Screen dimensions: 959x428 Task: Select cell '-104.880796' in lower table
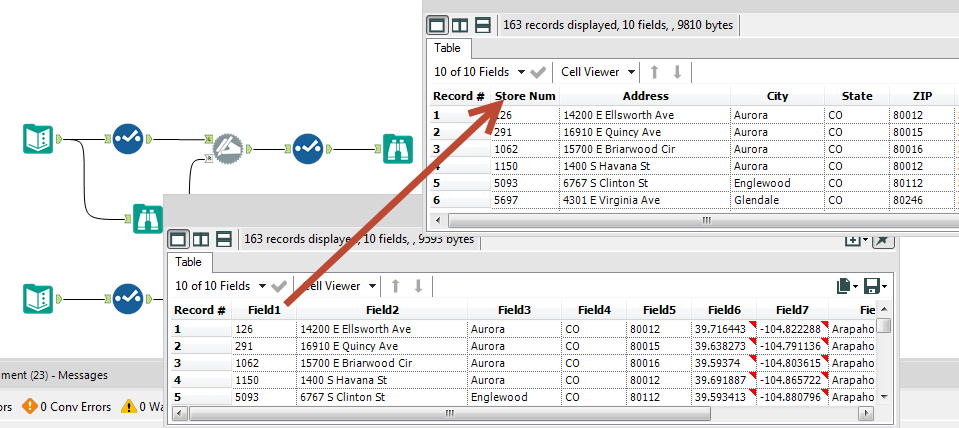(792, 397)
